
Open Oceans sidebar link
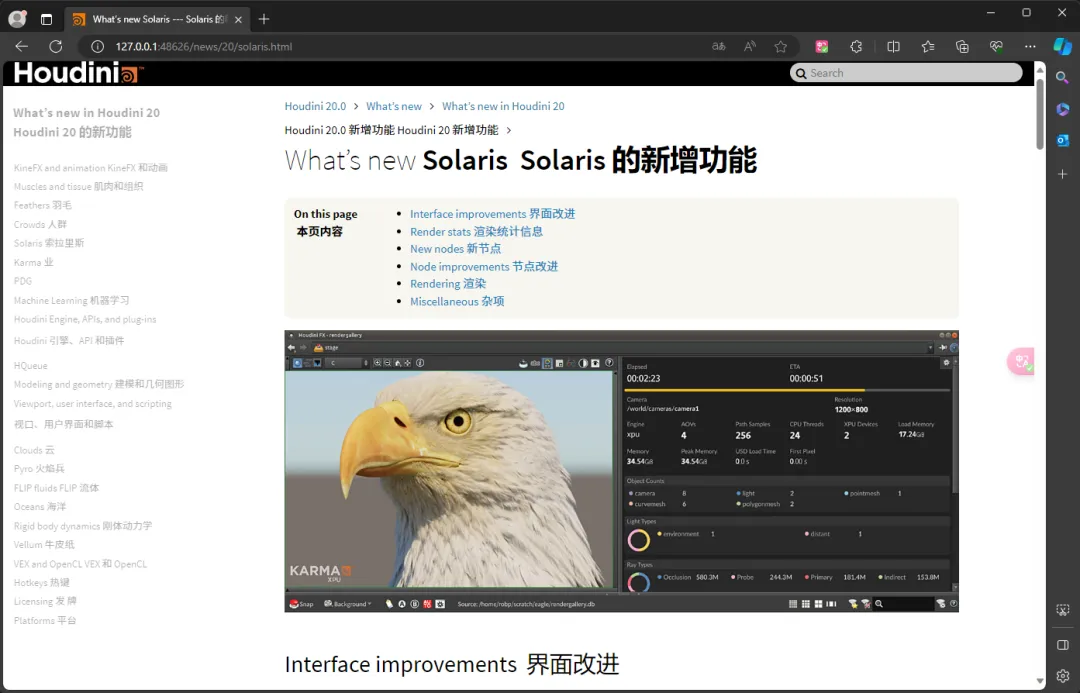pyautogui.click(x=40, y=506)
